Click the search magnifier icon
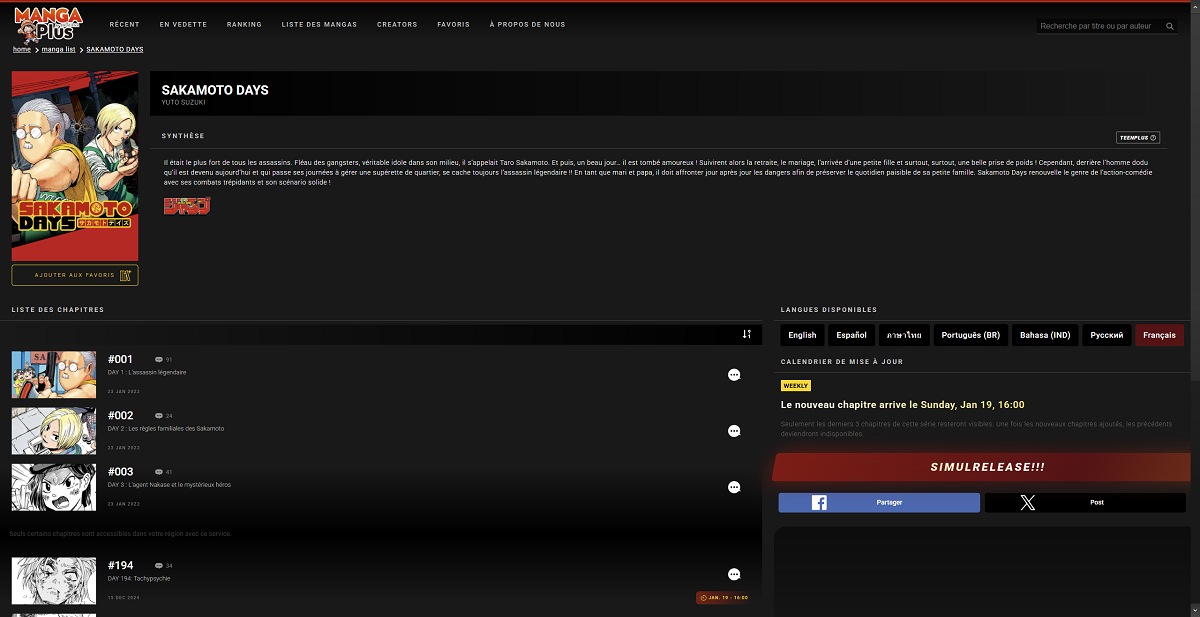 (1170, 26)
